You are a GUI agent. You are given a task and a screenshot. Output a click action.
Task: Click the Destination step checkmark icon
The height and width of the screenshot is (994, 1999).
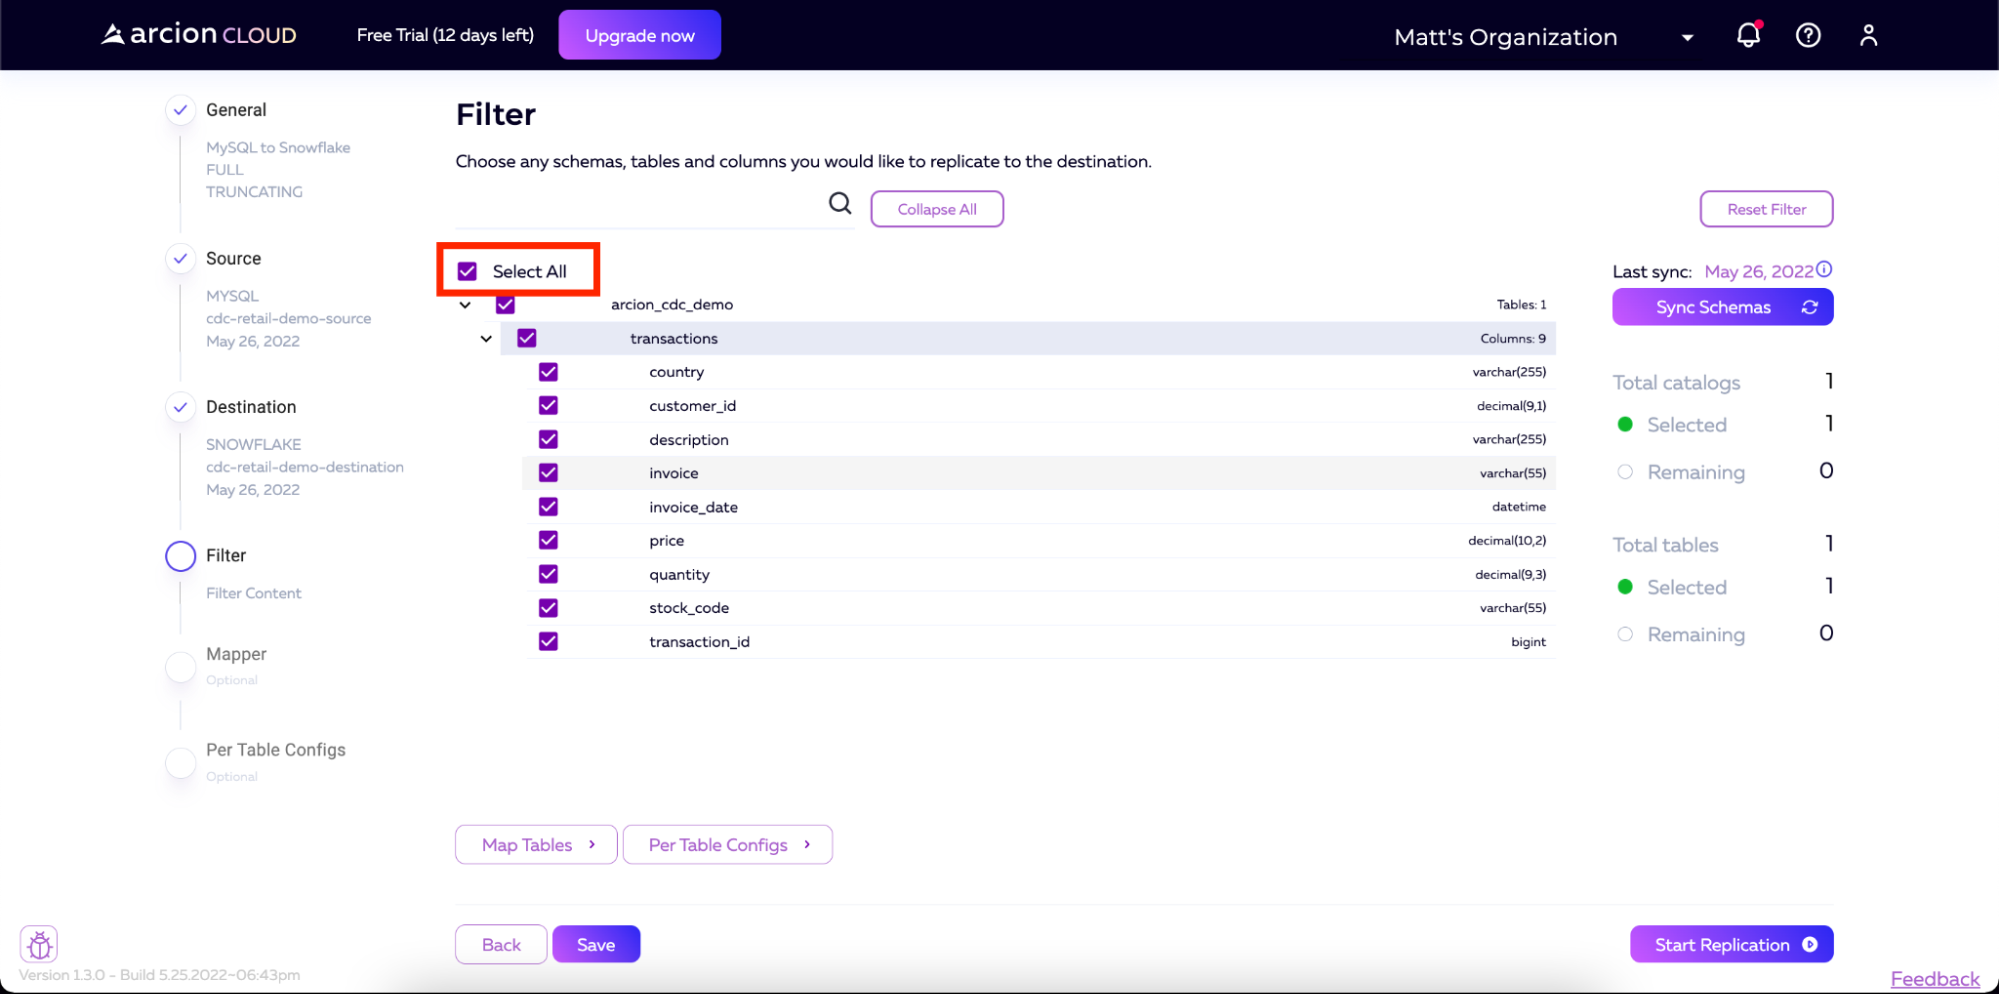pyautogui.click(x=180, y=407)
